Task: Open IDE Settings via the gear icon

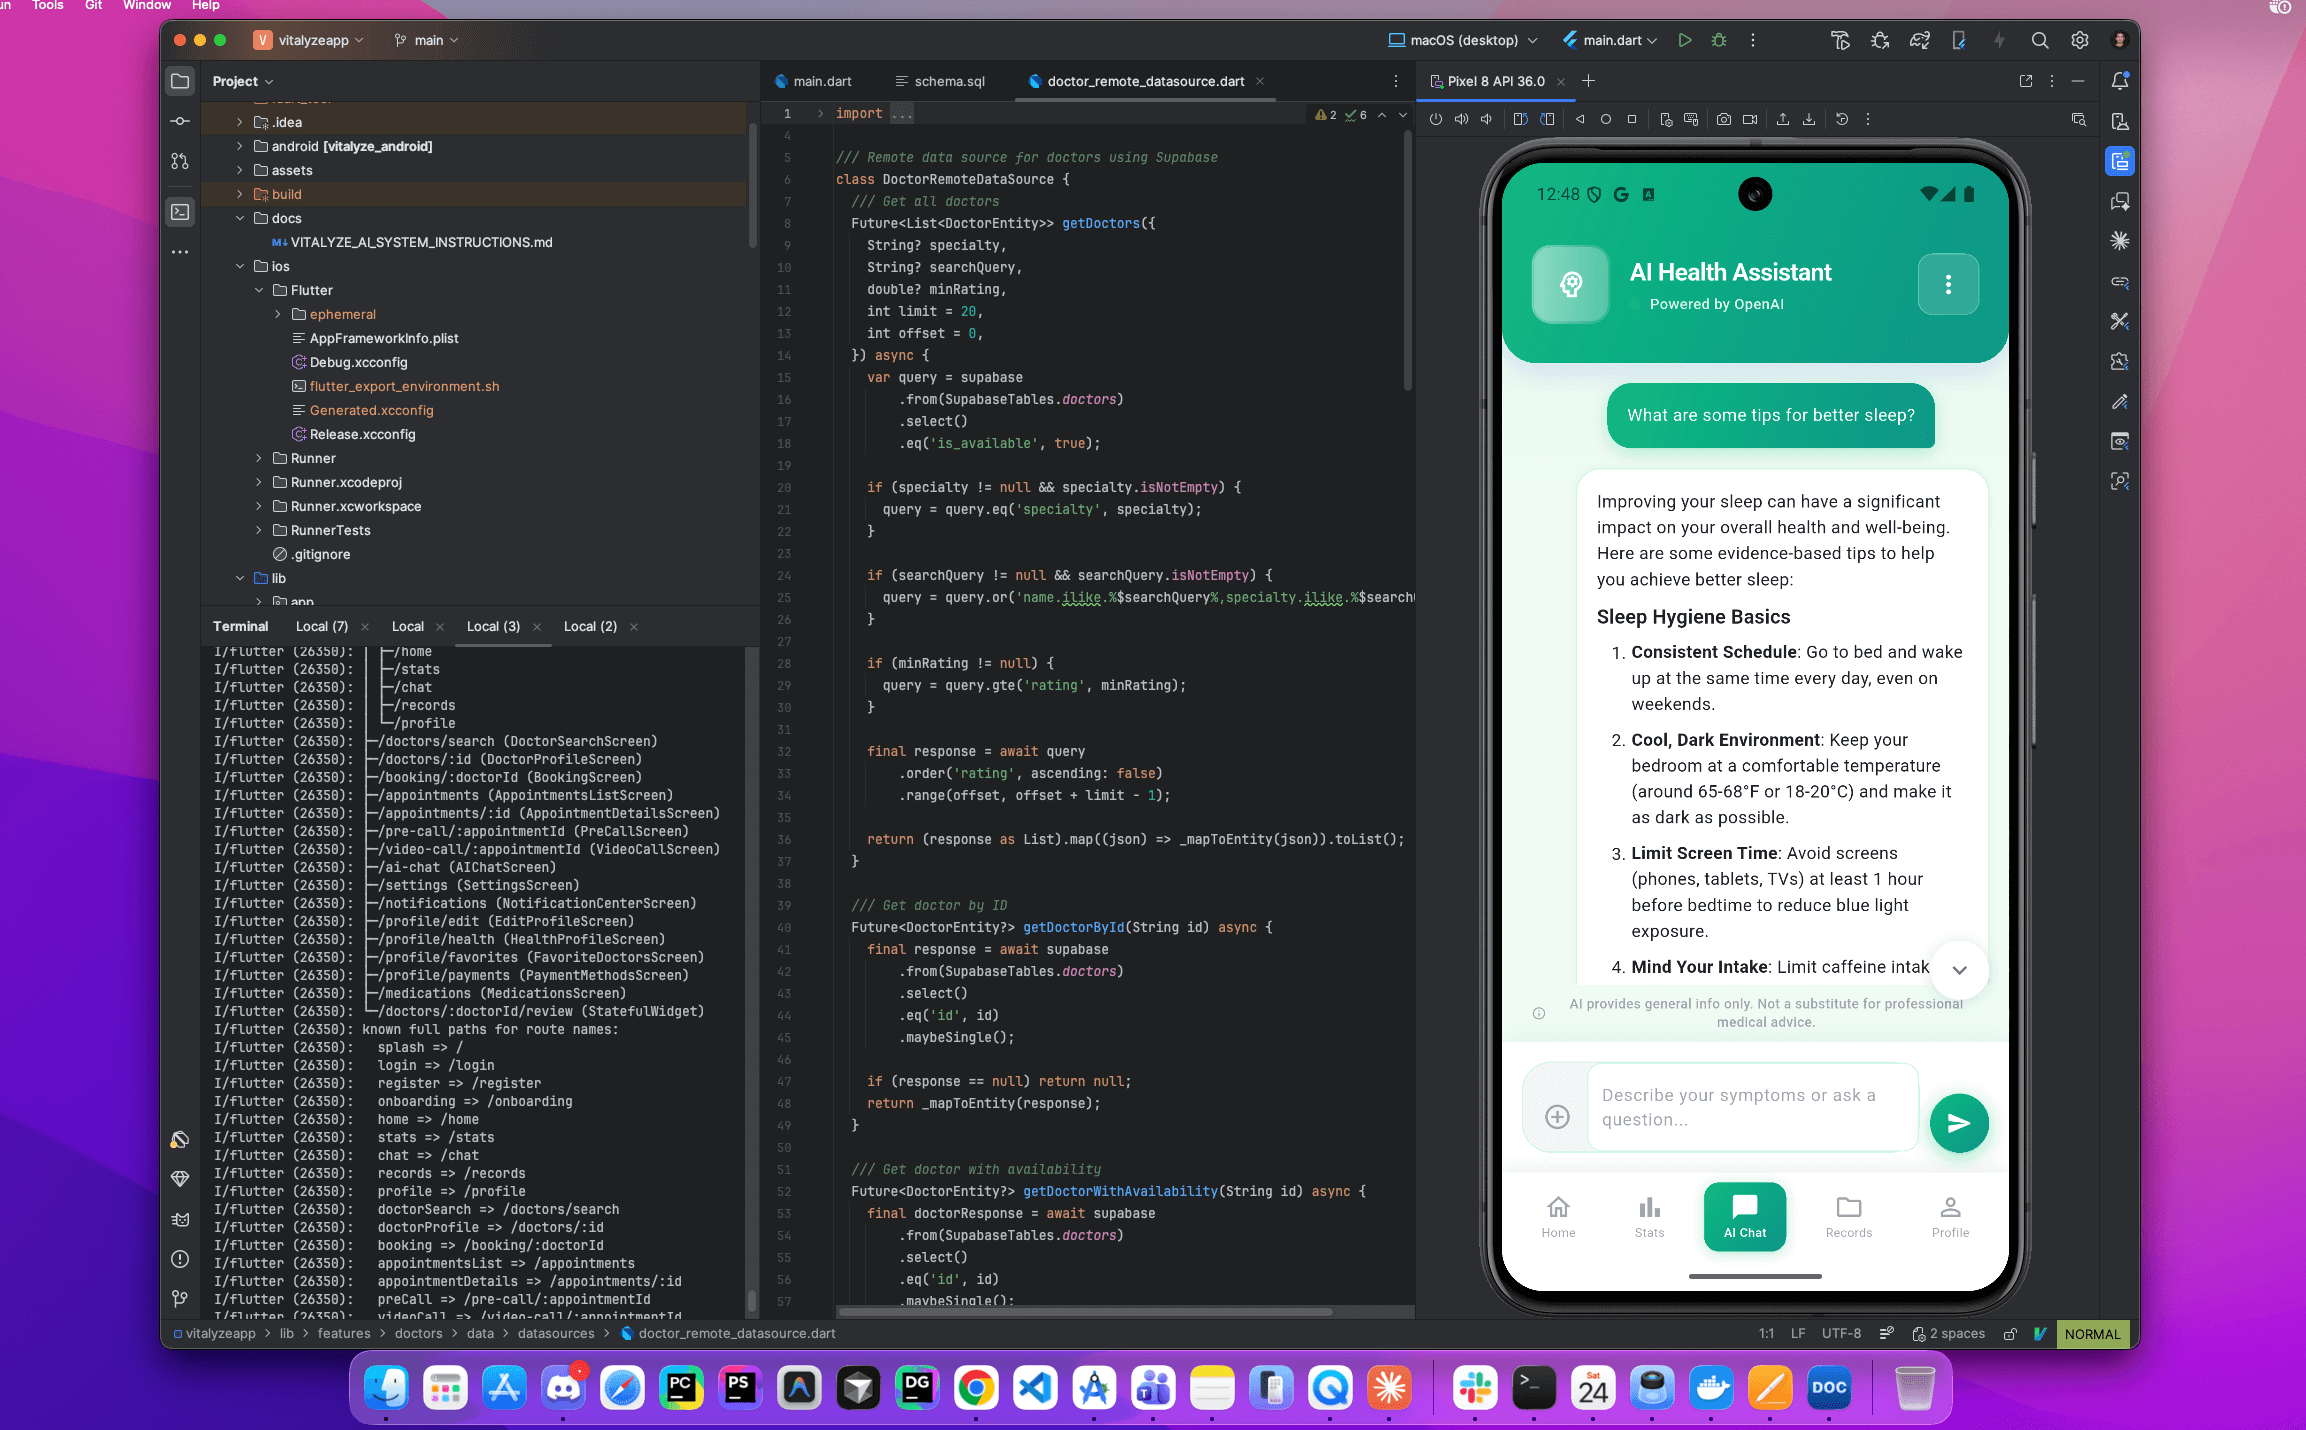Action: click(2080, 40)
